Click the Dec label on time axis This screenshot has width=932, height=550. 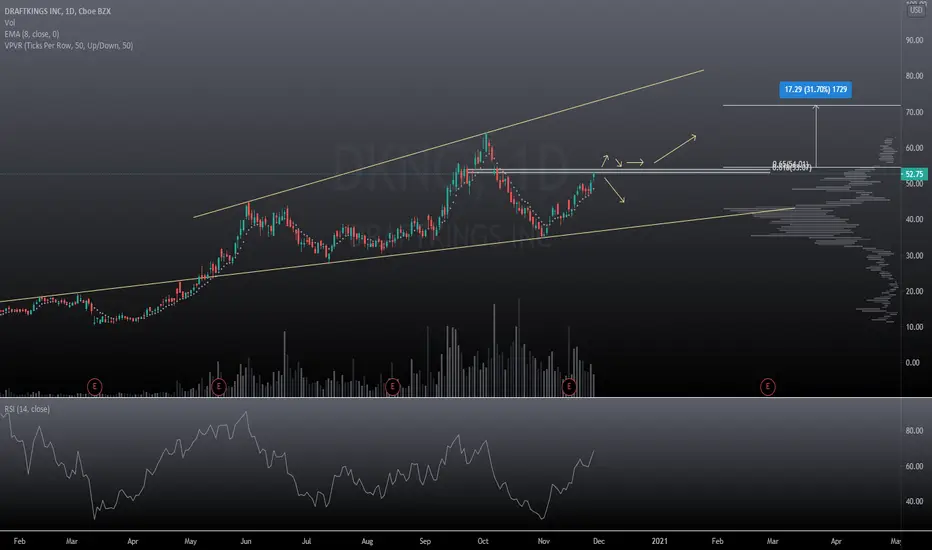coord(599,541)
